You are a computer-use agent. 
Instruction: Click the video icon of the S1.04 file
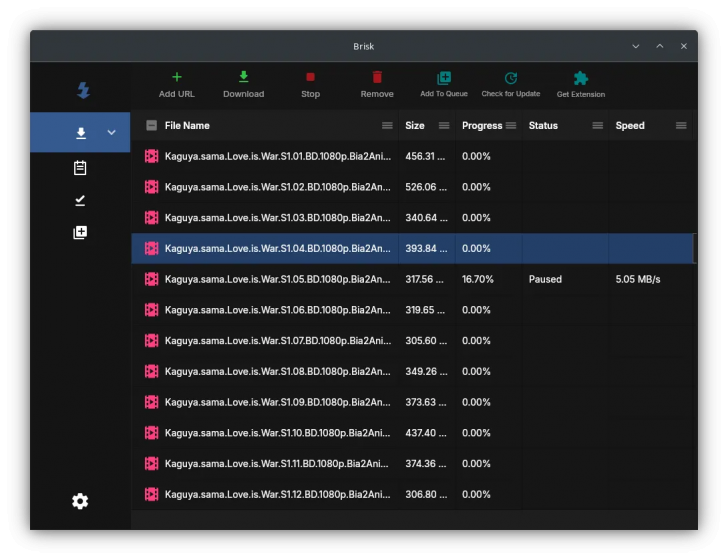coord(151,248)
